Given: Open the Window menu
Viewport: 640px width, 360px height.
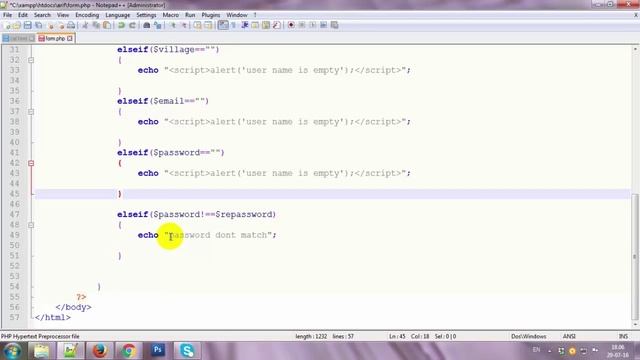Looking at the screenshot, I should pos(237,15).
